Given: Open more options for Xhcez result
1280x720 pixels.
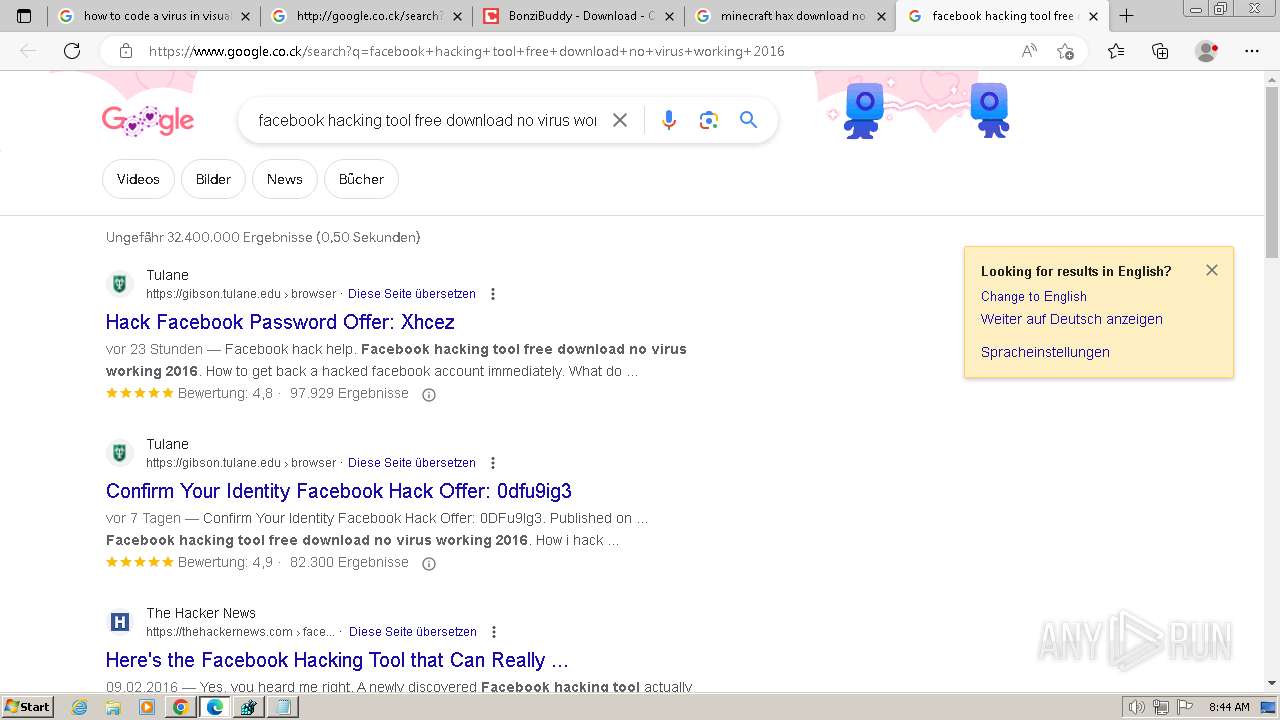Looking at the screenshot, I should (493, 294).
